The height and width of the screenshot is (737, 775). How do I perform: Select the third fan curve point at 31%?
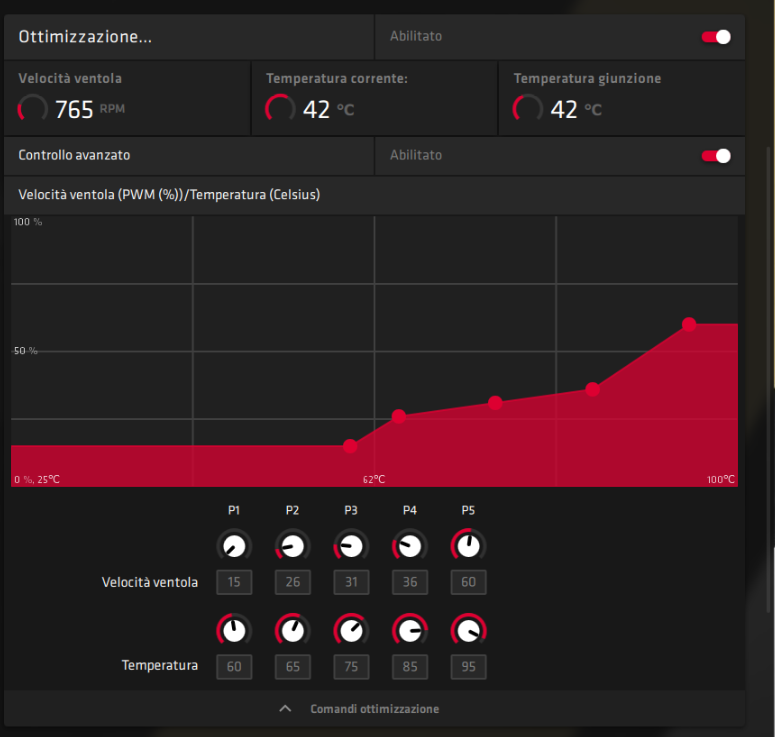coord(495,403)
